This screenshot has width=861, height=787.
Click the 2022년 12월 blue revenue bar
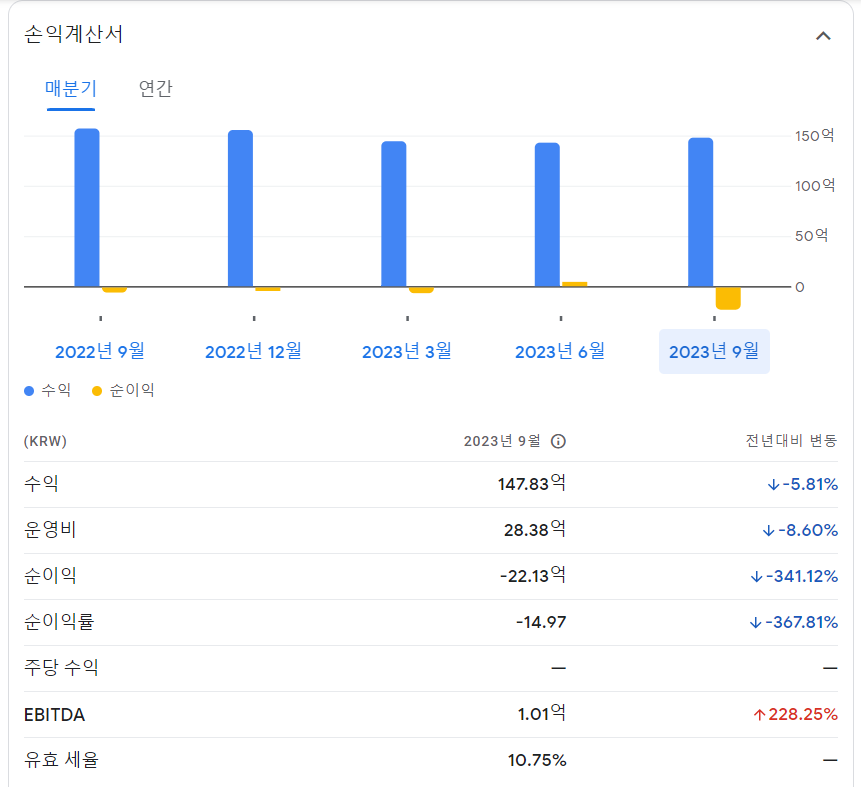(241, 208)
